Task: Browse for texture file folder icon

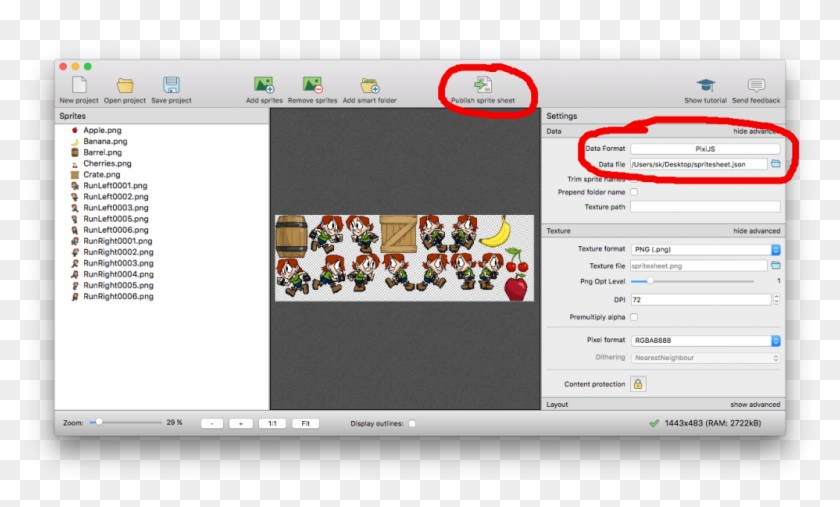Action: click(775, 265)
